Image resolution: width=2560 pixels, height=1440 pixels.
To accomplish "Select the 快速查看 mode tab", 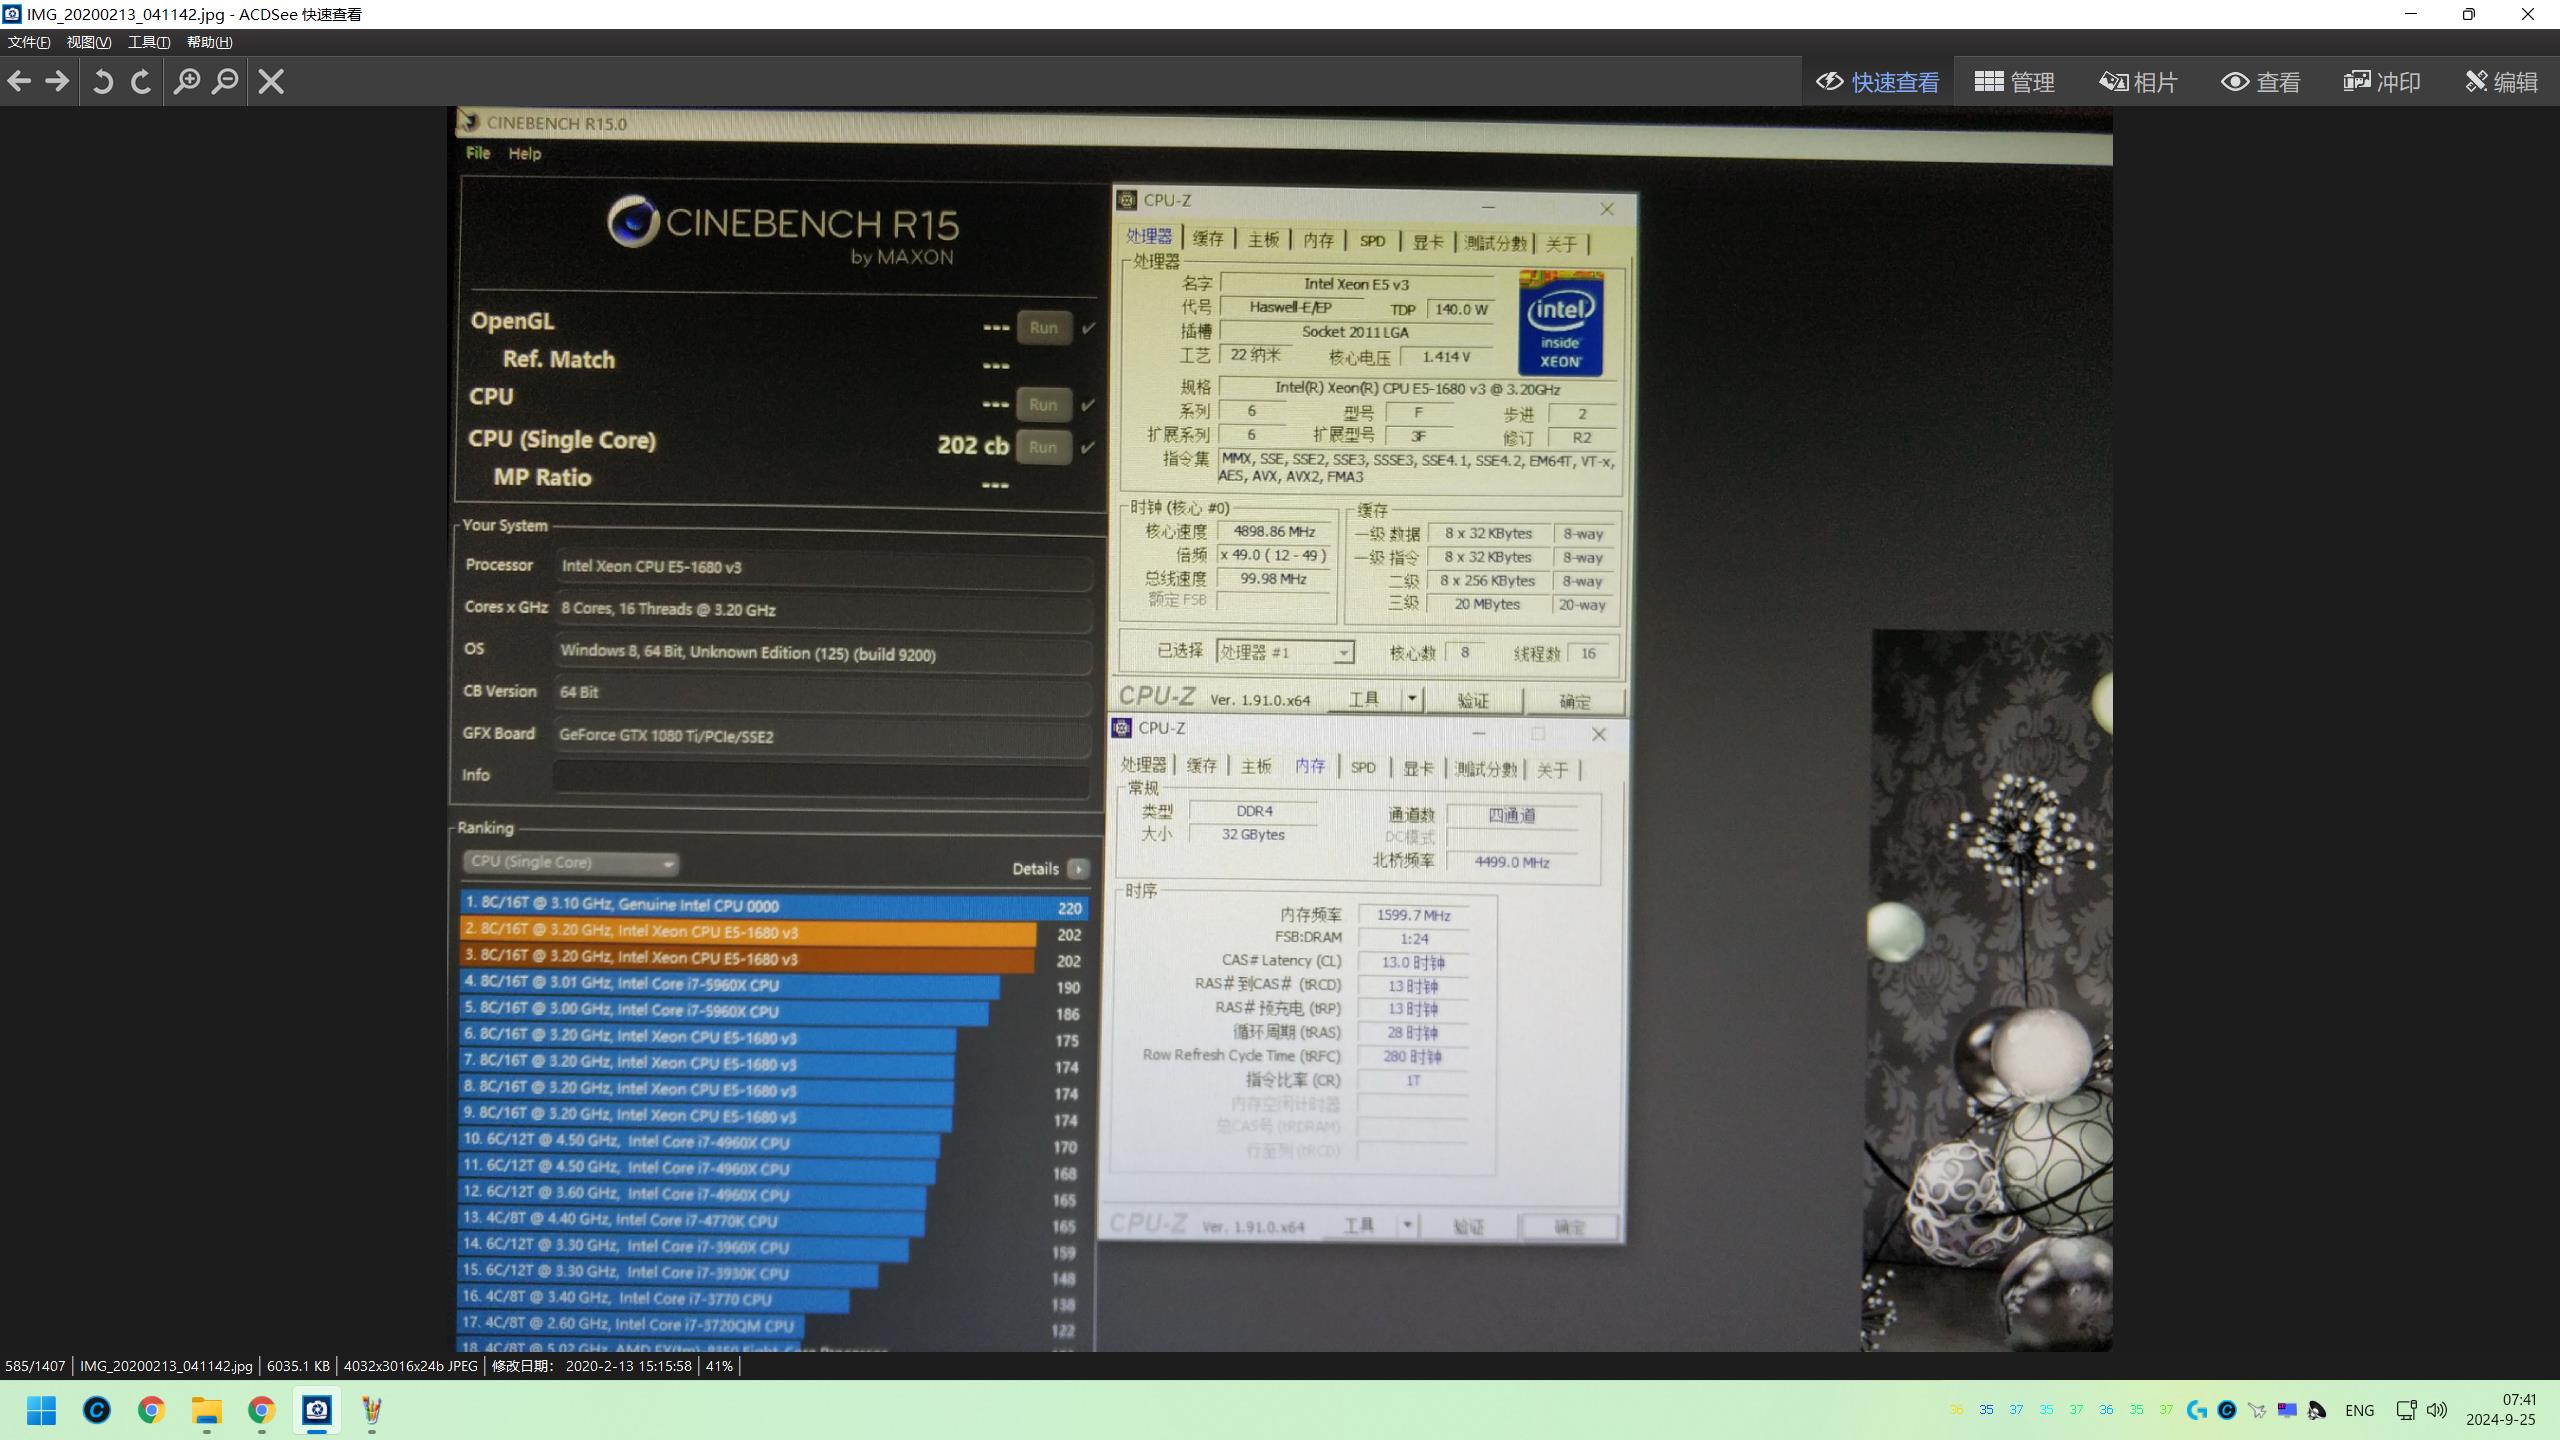I will pos(1877,82).
